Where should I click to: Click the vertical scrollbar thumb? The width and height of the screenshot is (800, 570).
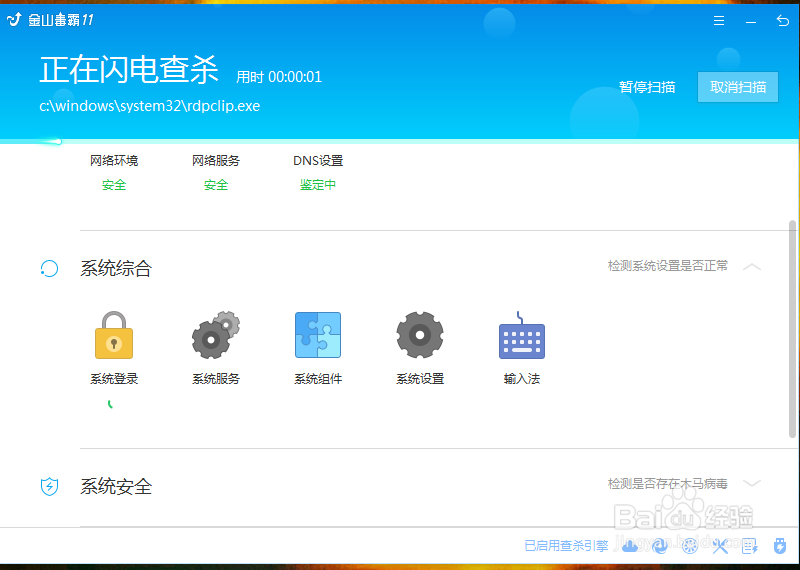coord(792,329)
